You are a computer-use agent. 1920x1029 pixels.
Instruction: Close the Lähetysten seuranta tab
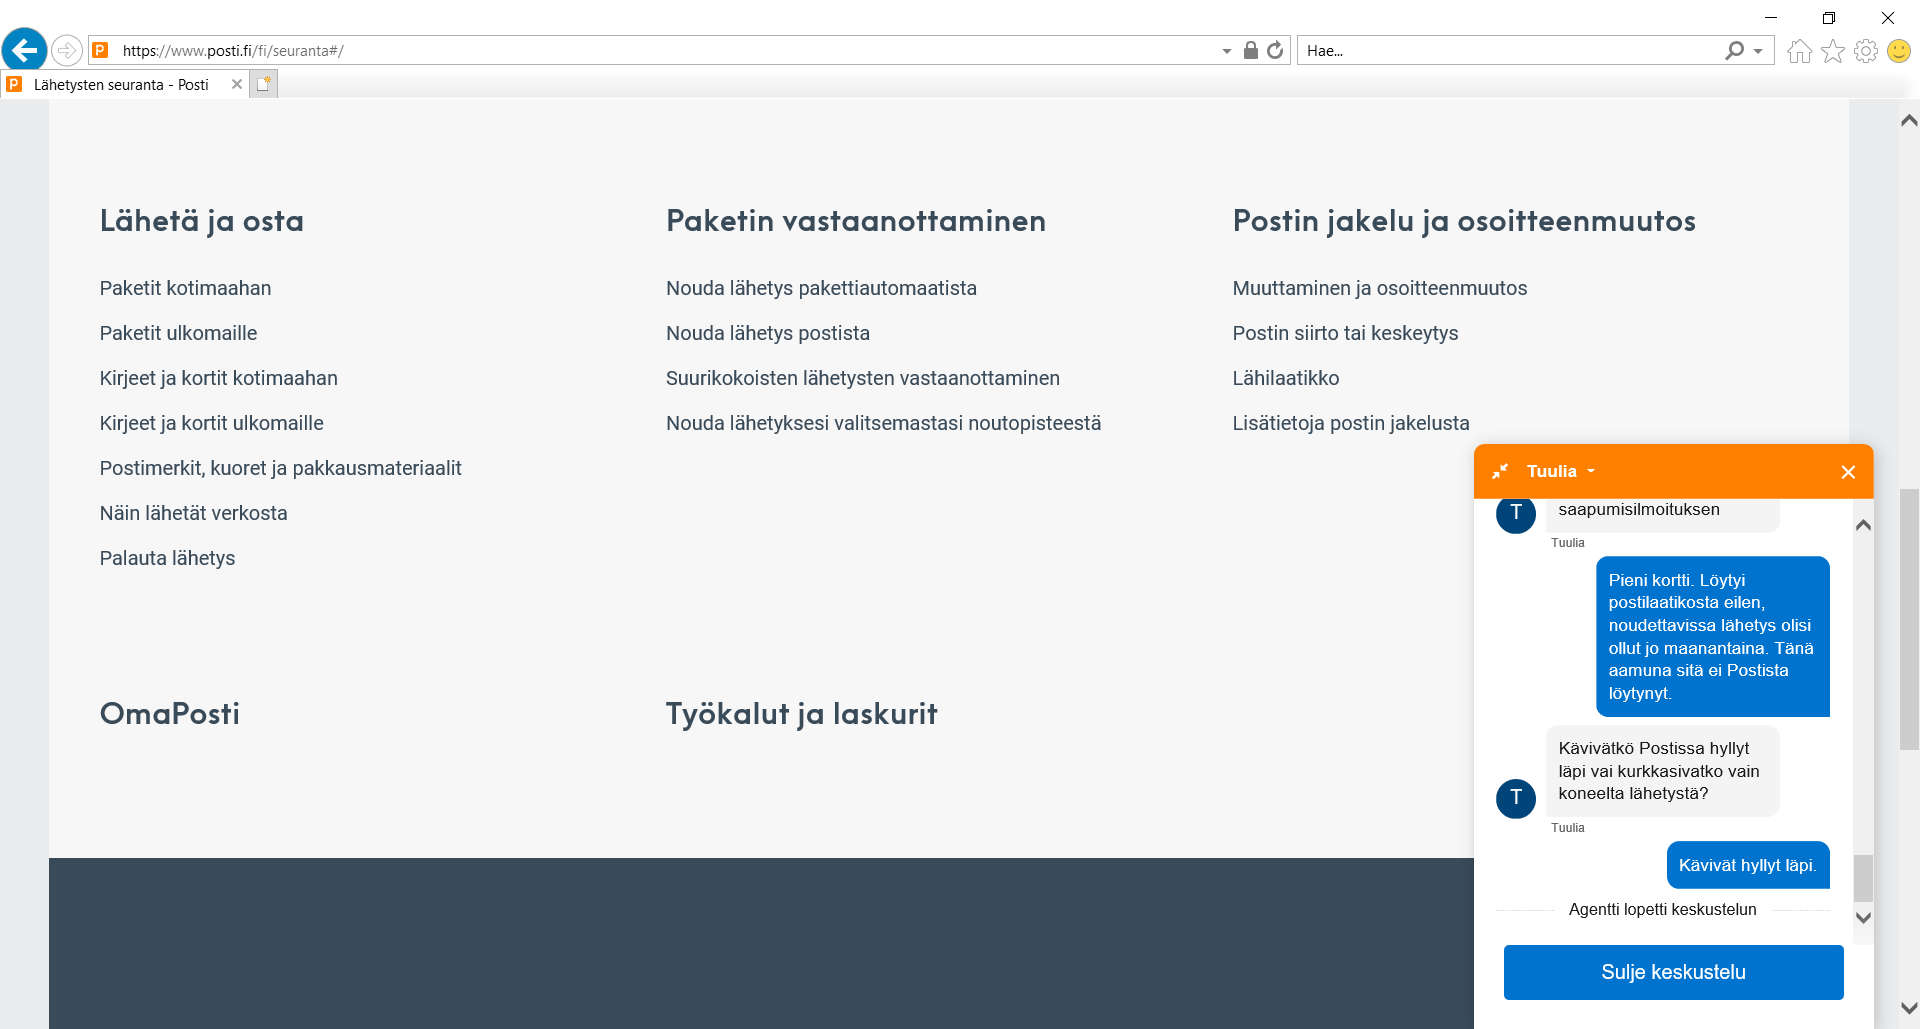click(237, 84)
